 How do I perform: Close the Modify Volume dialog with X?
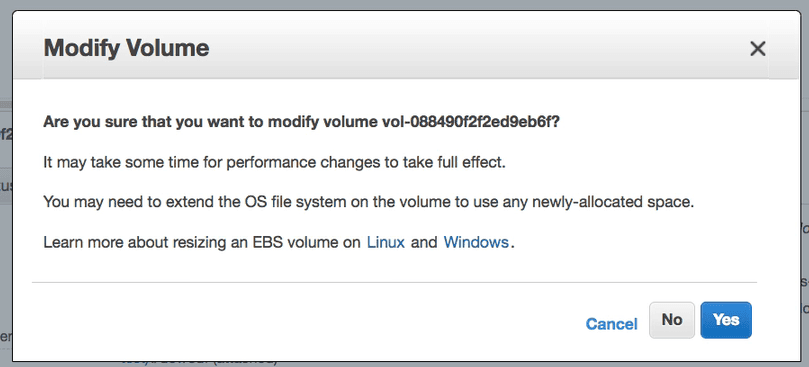[x=757, y=49]
